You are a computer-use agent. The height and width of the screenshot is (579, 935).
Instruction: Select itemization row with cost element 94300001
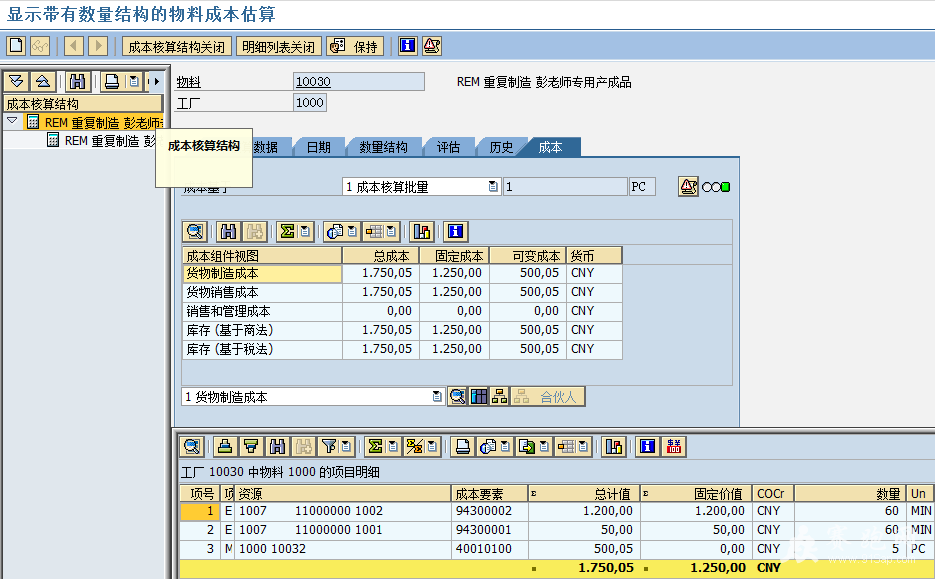557,530
